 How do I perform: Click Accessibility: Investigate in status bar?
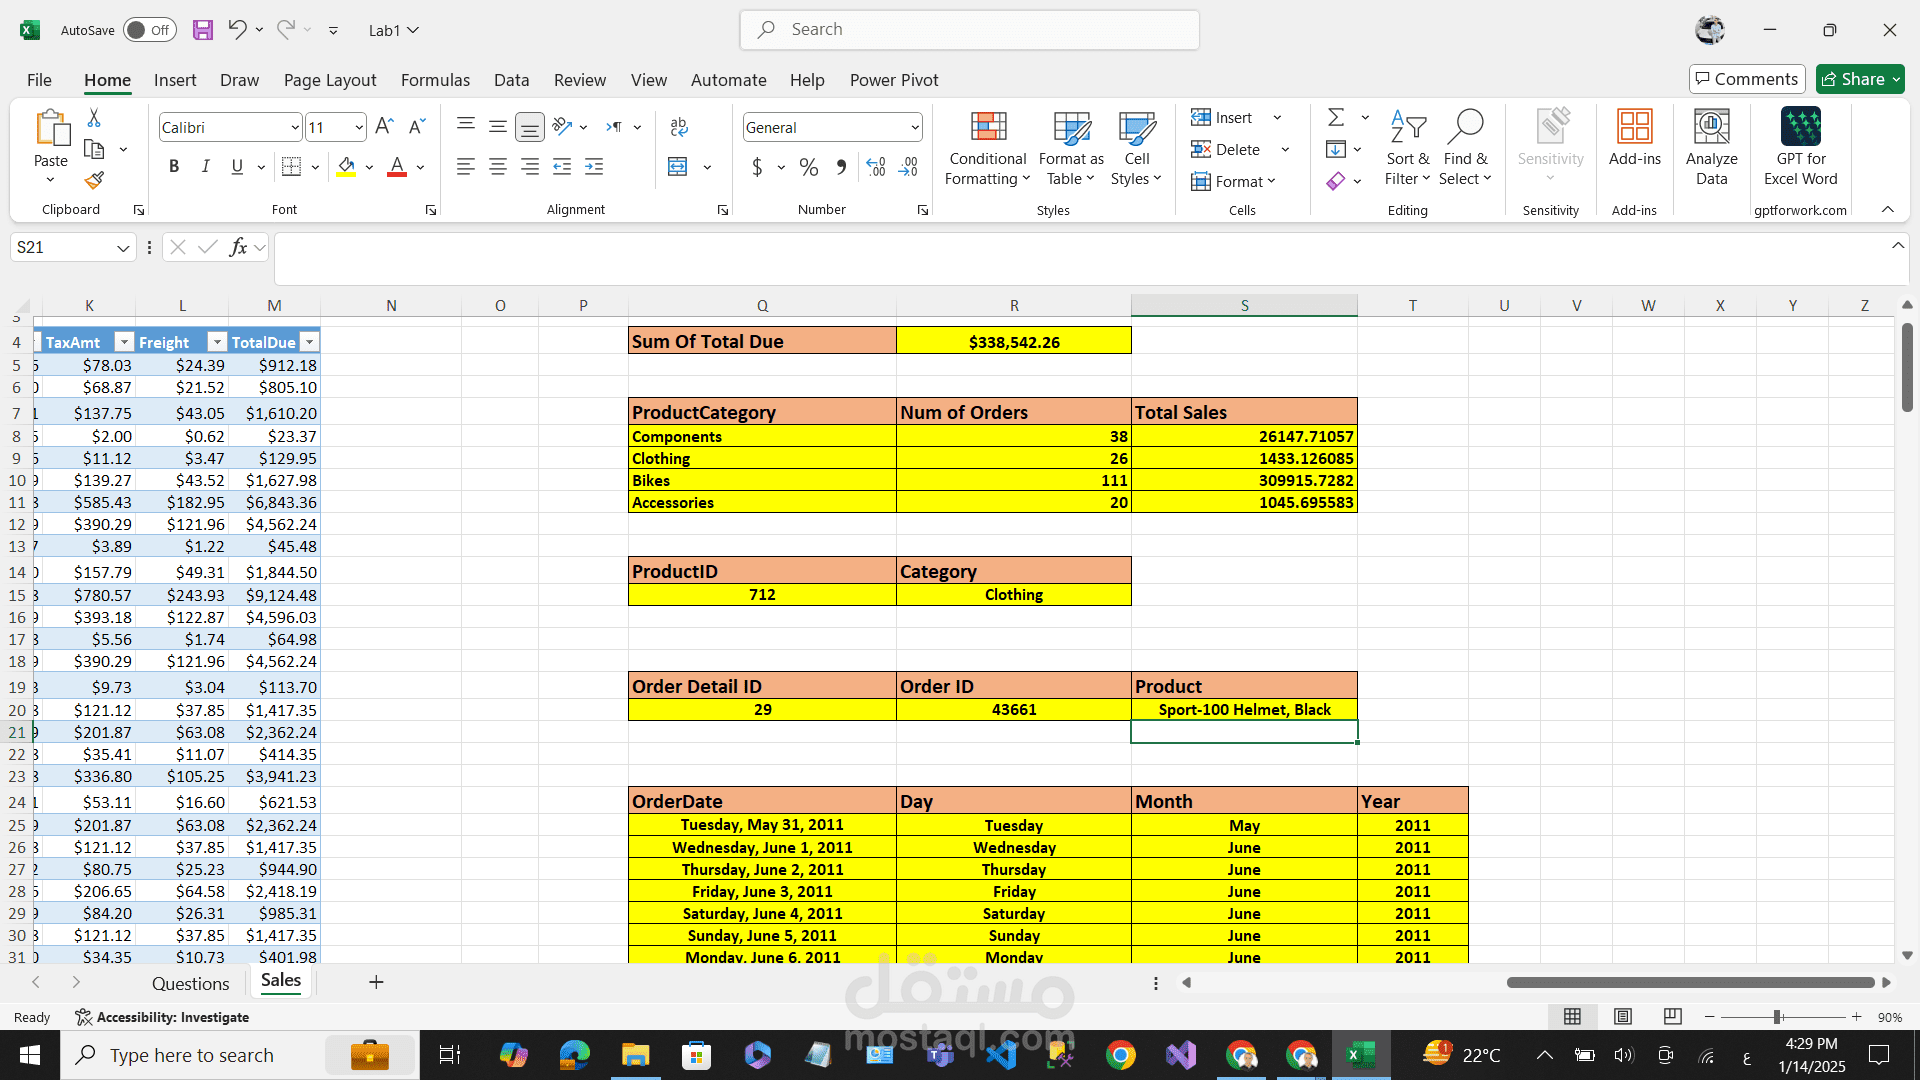coord(163,1017)
